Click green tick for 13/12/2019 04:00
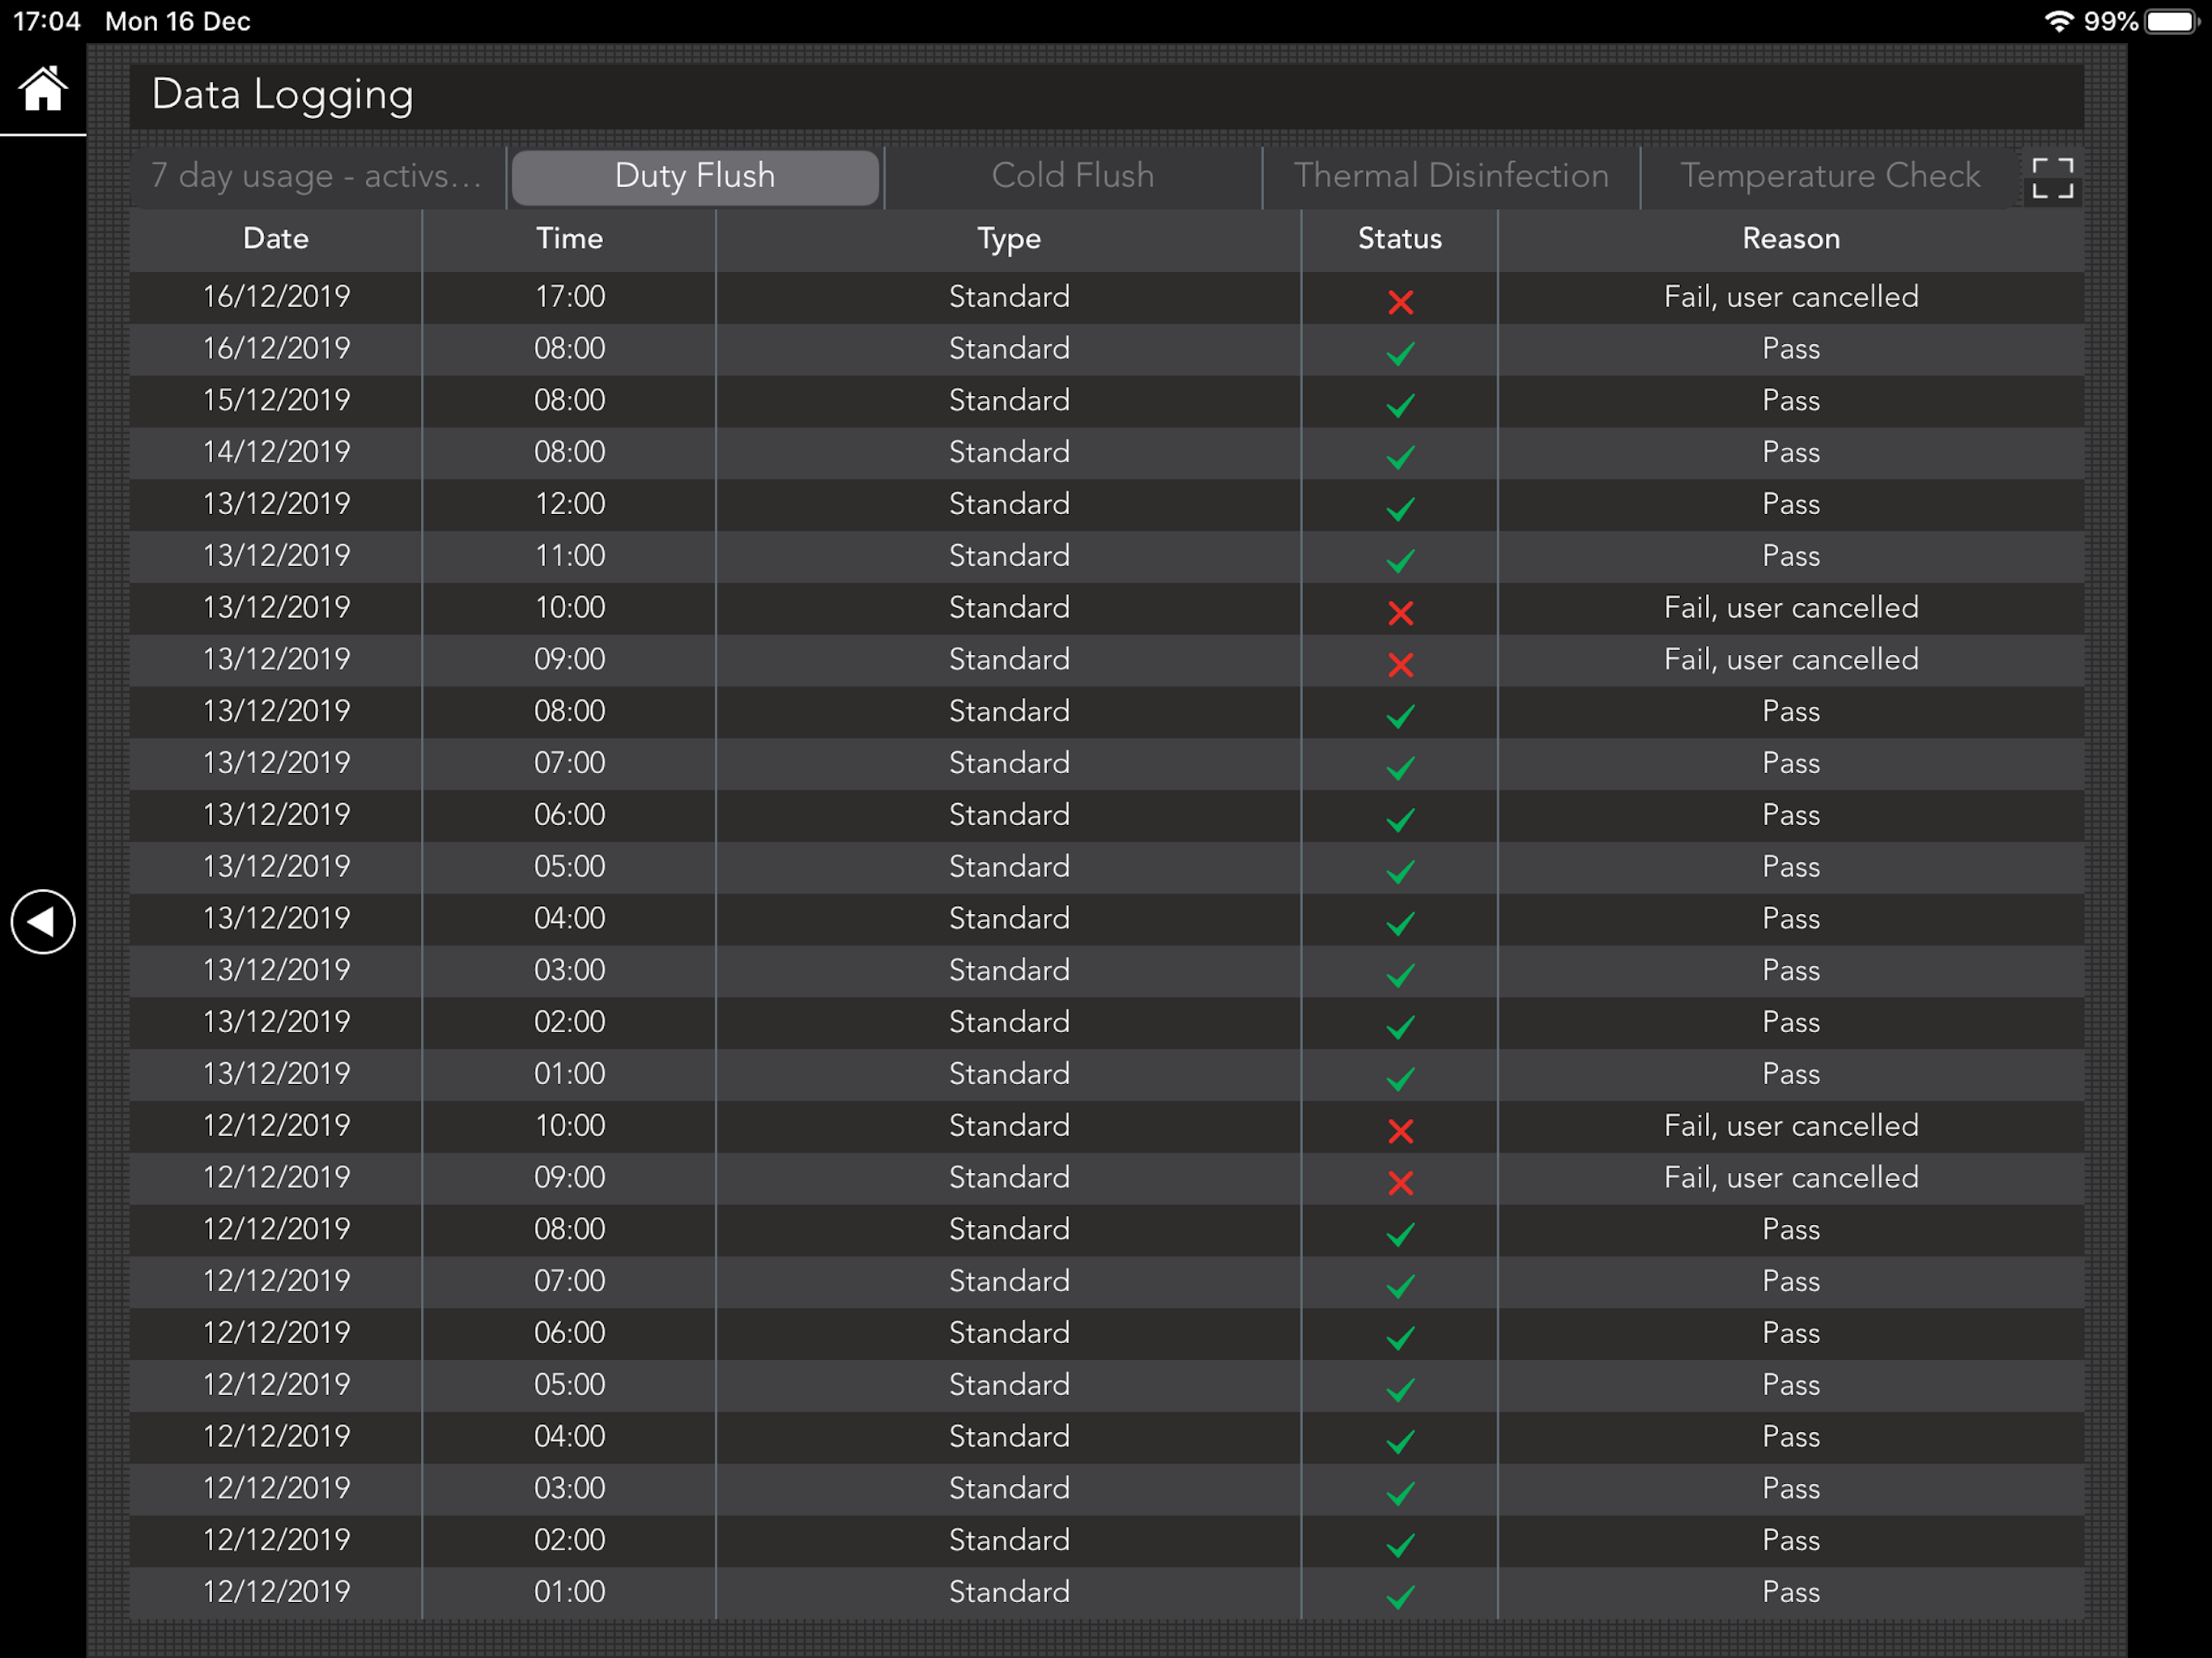 [x=1400, y=922]
